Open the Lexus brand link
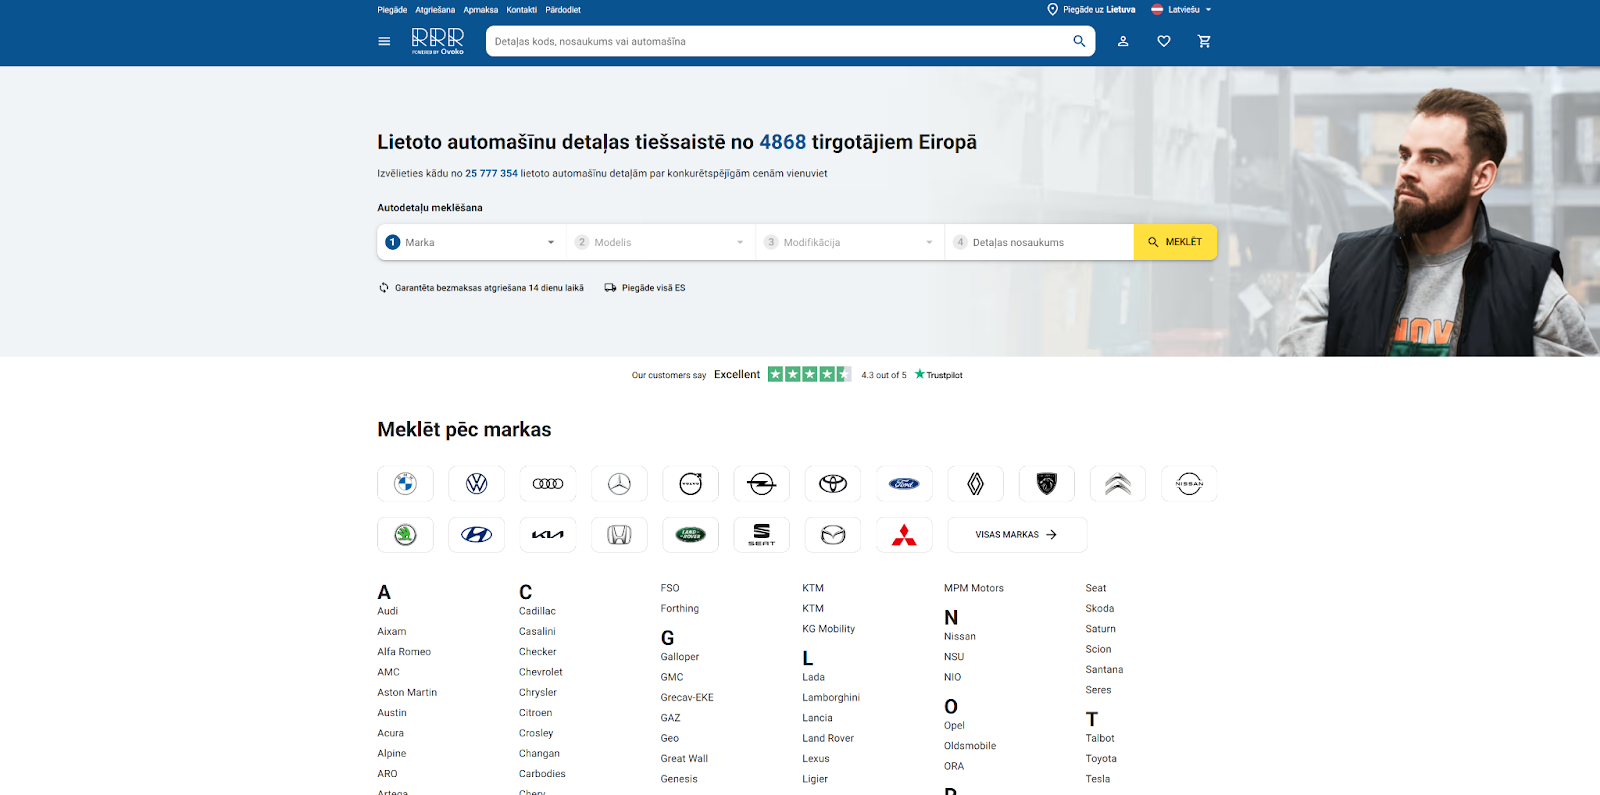1600x795 pixels. pos(816,759)
